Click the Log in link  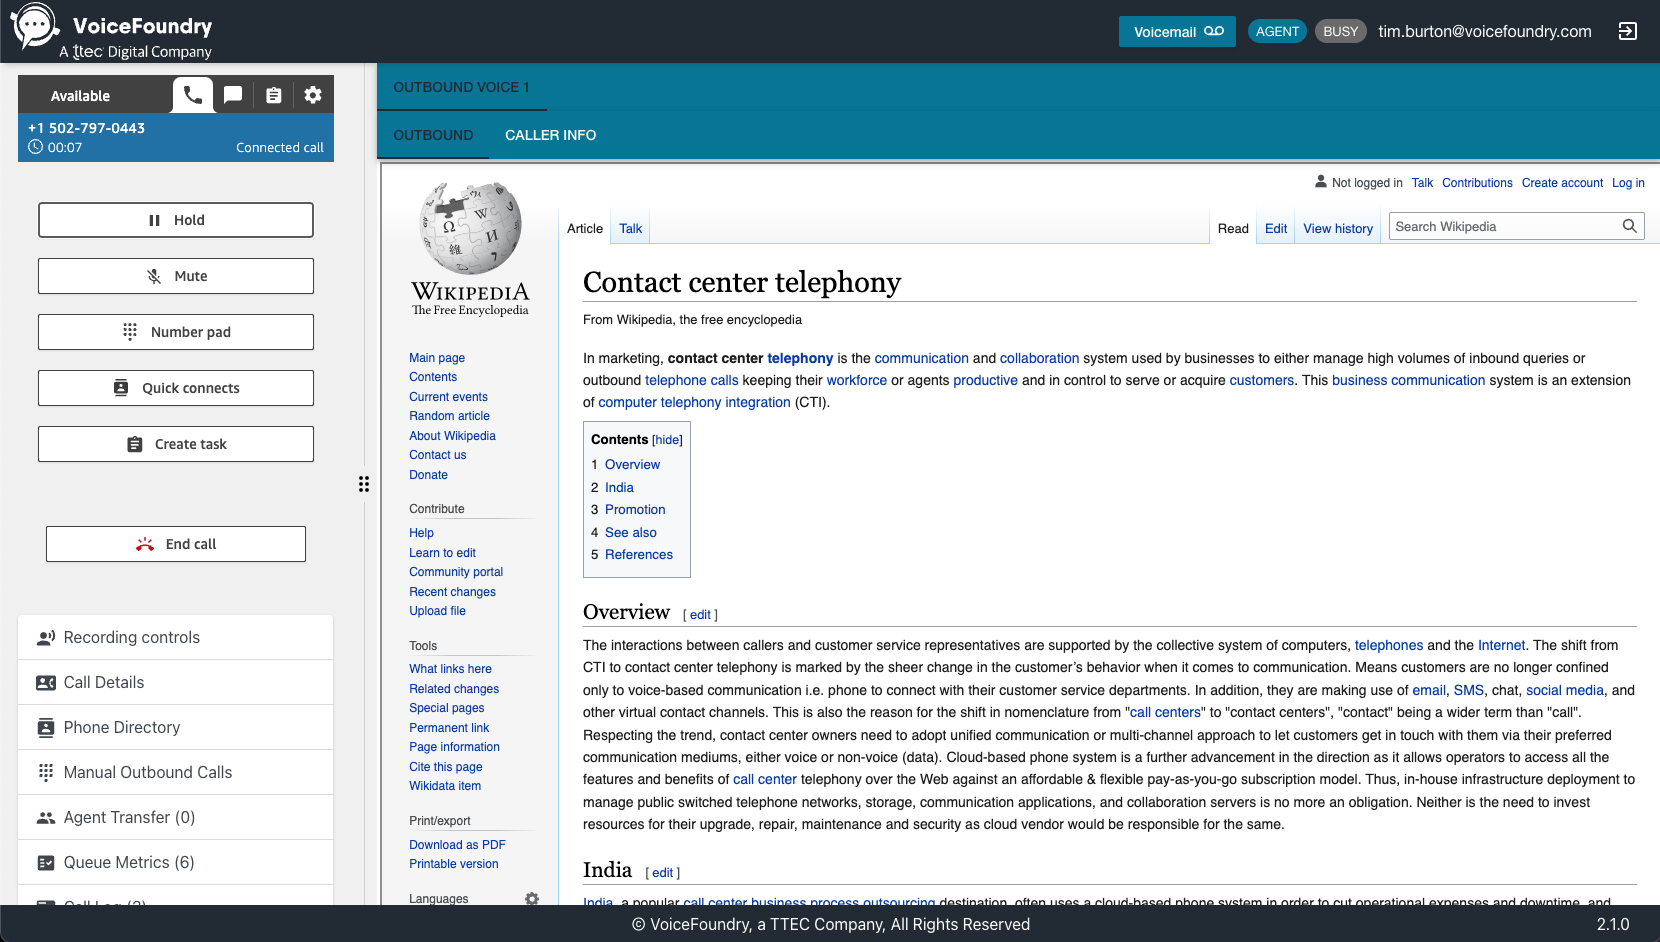(x=1628, y=183)
